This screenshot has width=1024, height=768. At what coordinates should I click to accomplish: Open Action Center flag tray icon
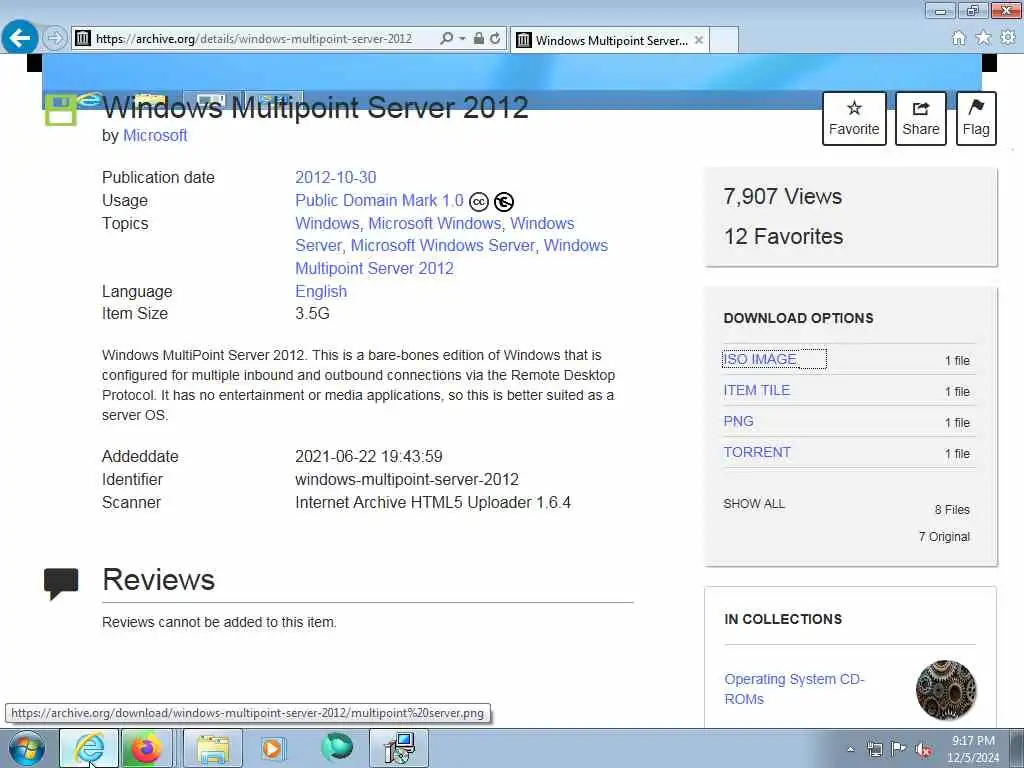[x=899, y=749]
